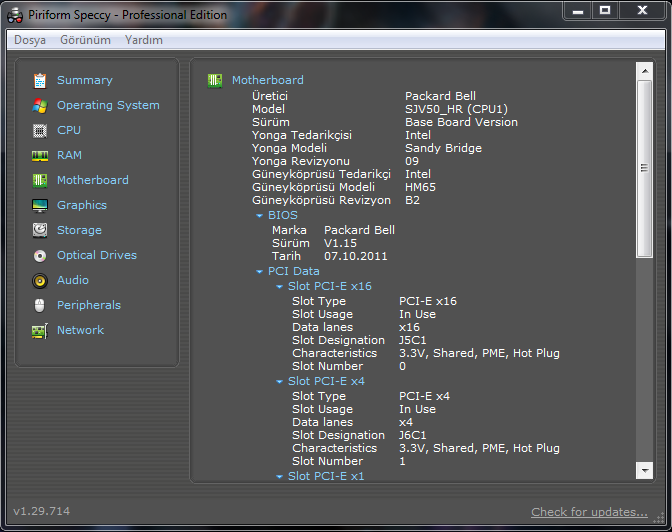Click the Motherboard icon in the sidebar

(40, 180)
